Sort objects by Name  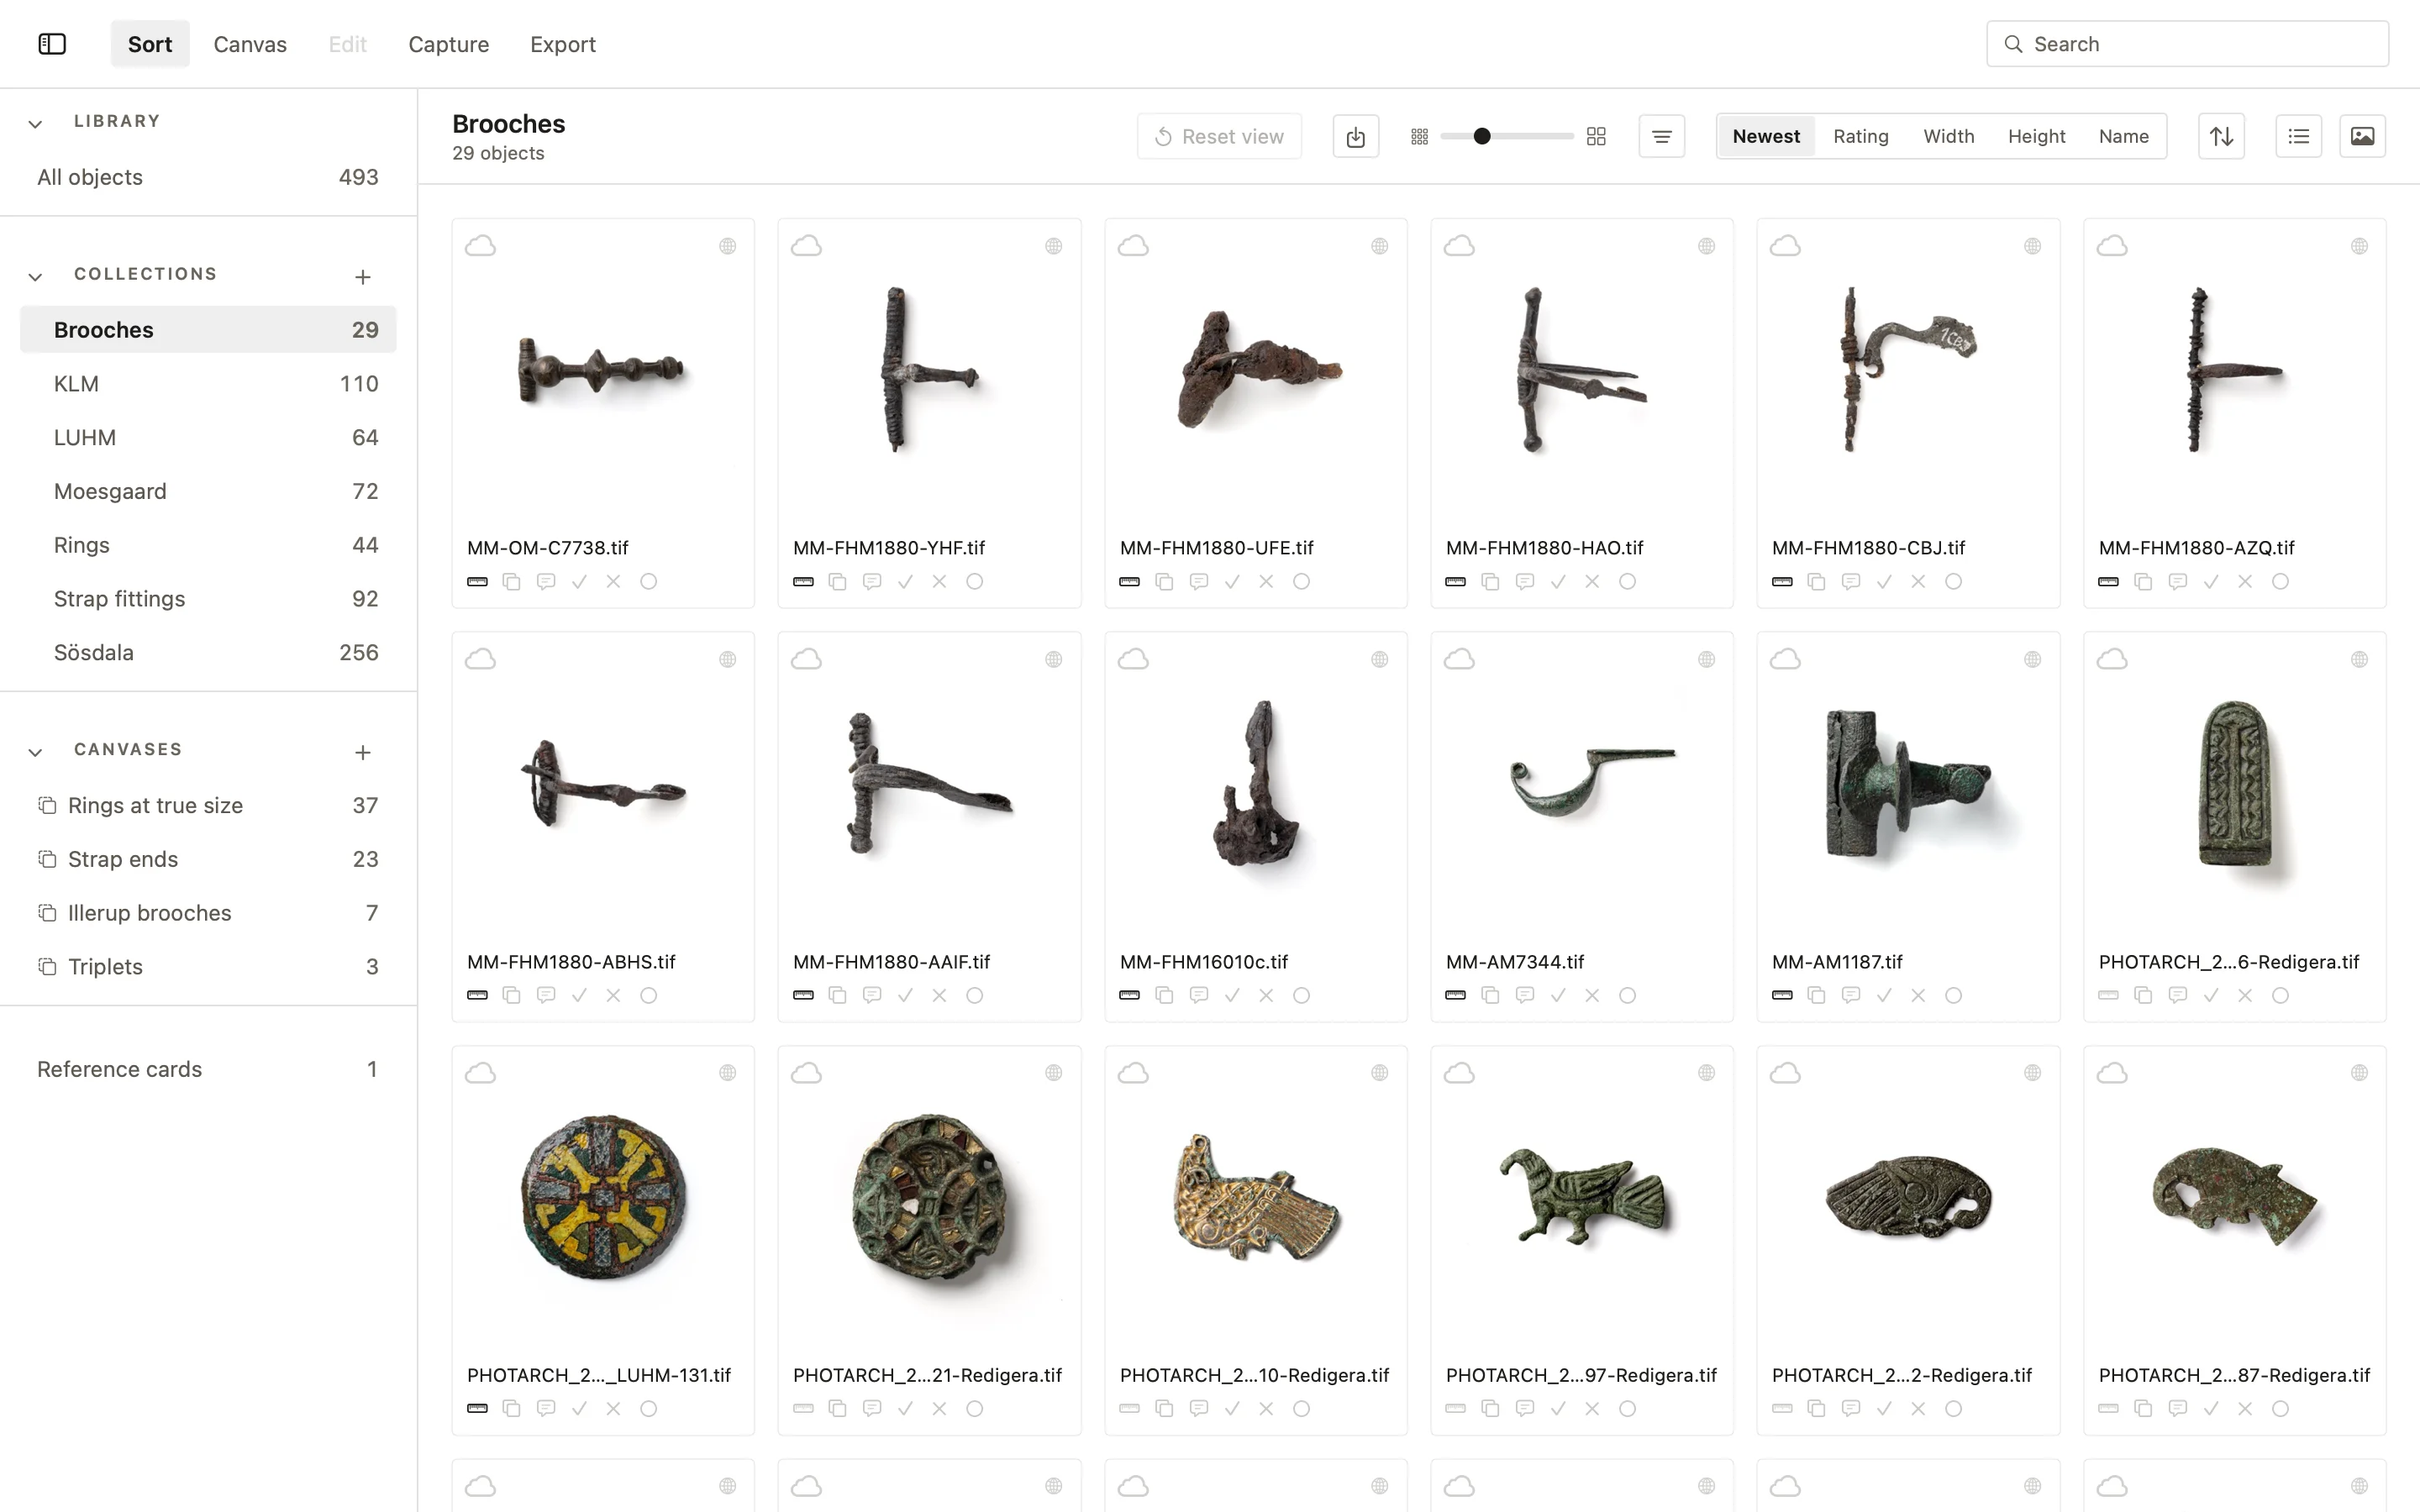coord(2123,136)
